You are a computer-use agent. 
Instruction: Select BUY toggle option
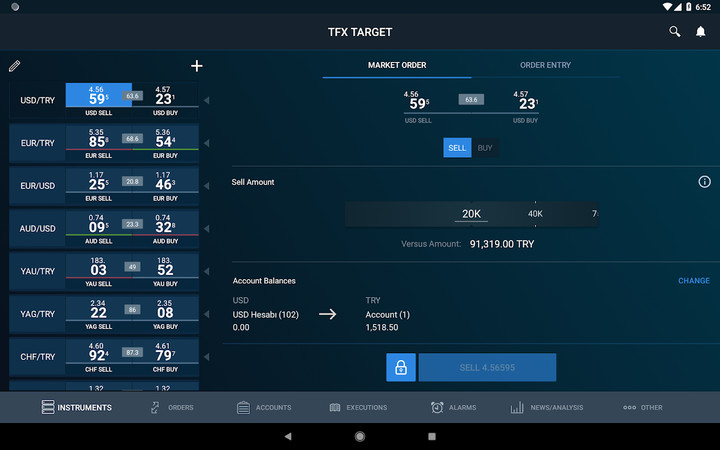tap(485, 148)
